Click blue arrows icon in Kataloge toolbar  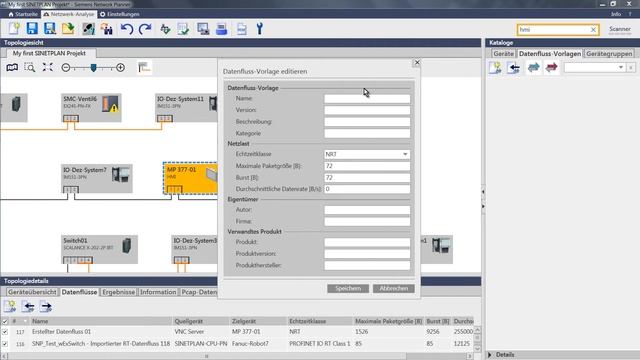(x=533, y=67)
